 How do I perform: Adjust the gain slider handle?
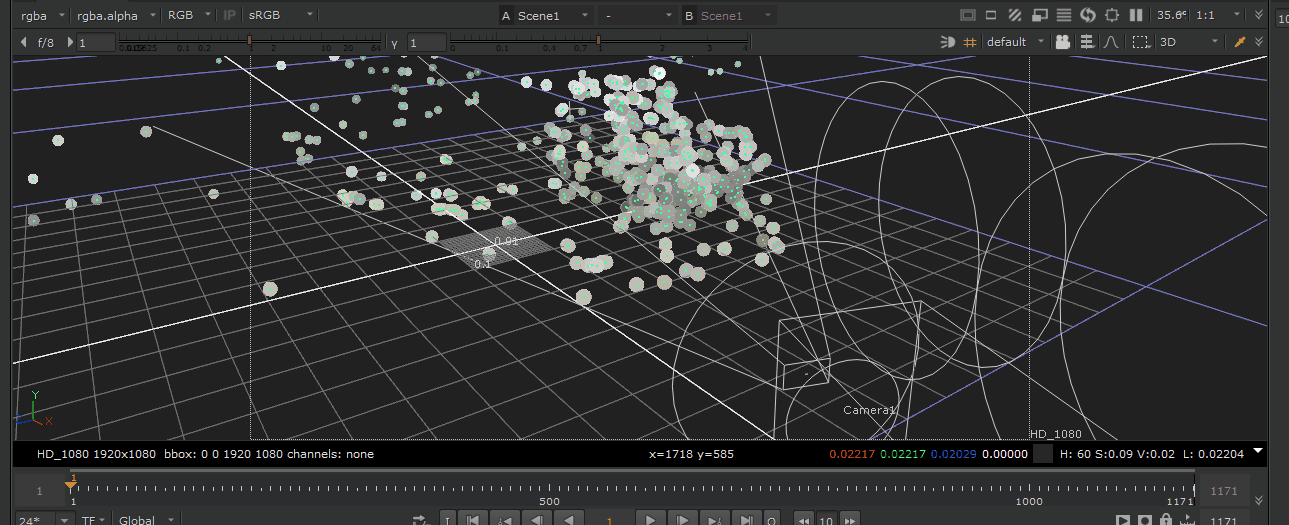coord(249,40)
